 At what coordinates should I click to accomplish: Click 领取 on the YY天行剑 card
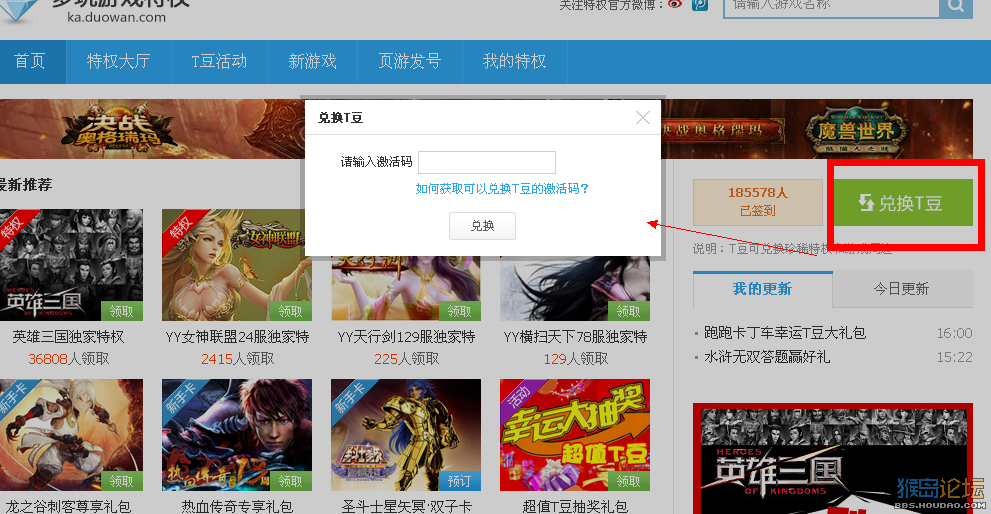tap(459, 311)
